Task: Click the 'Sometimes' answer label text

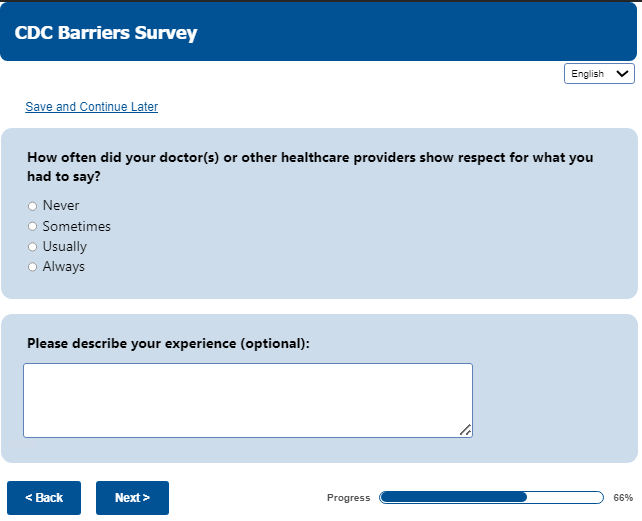Action: tap(77, 227)
